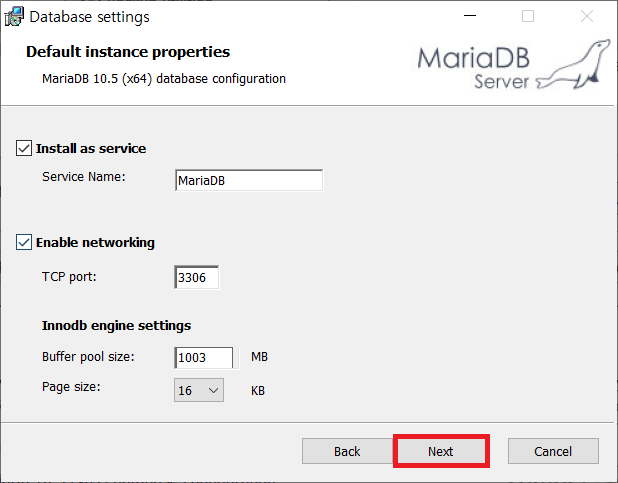Click the installer icon in title bar
This screenshot has height=483, width=618.
pyautogui.click(x=14, y=17)
